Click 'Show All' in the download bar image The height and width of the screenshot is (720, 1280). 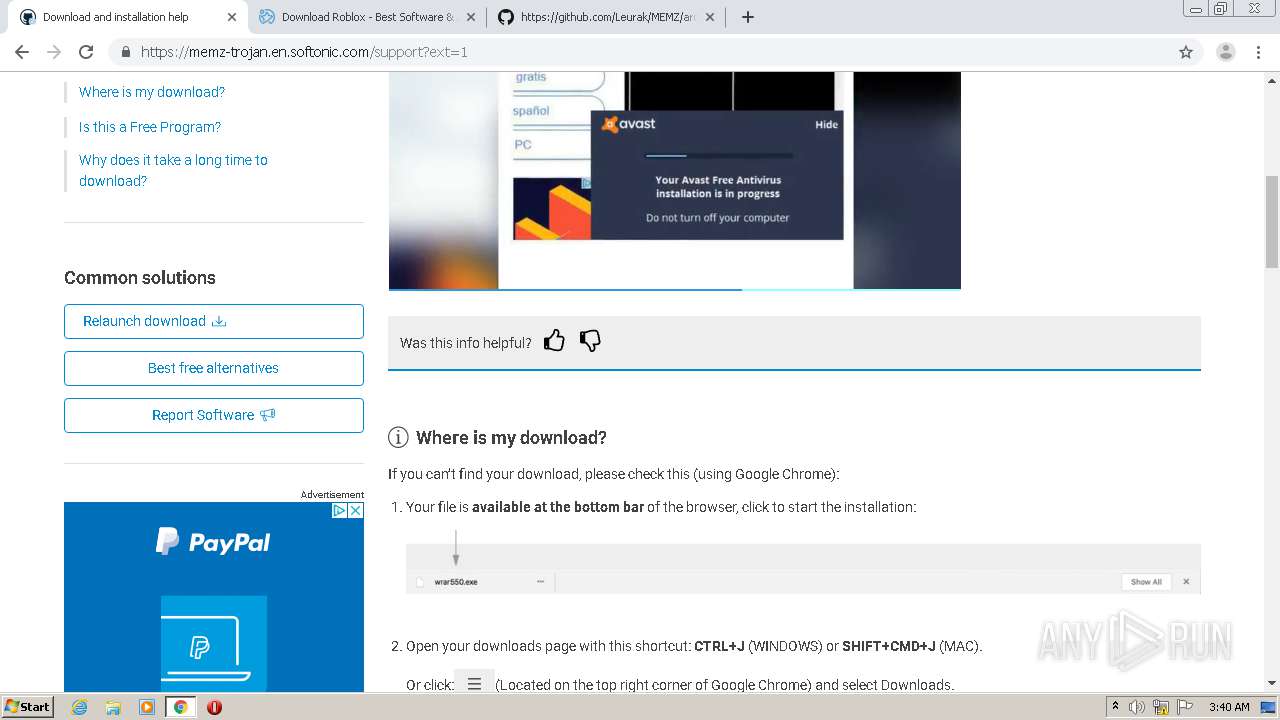click(x=1146, y=581)
